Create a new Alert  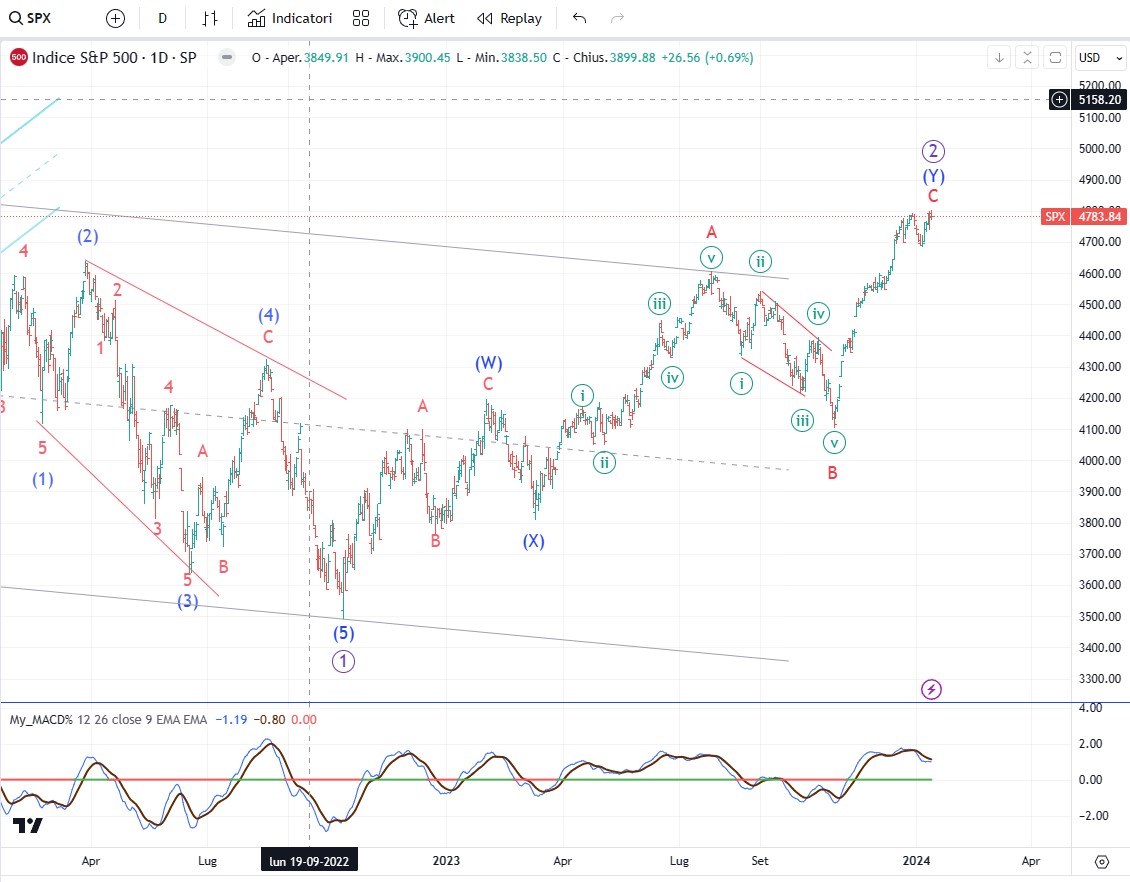[x=427, y=18]
